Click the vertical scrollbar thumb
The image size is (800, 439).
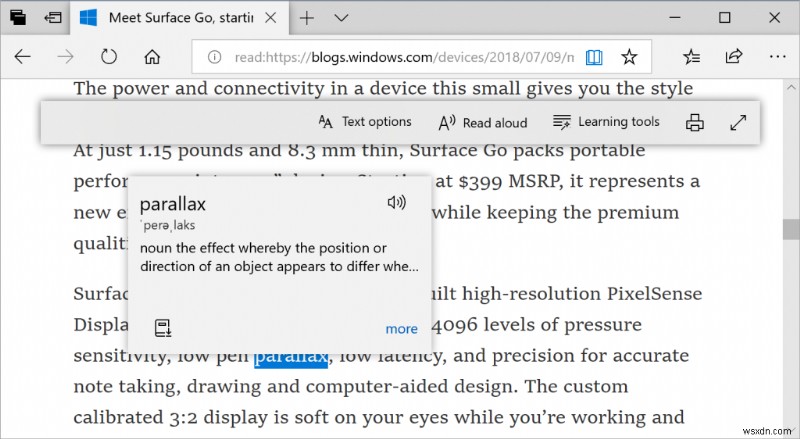tap(790, 229)
